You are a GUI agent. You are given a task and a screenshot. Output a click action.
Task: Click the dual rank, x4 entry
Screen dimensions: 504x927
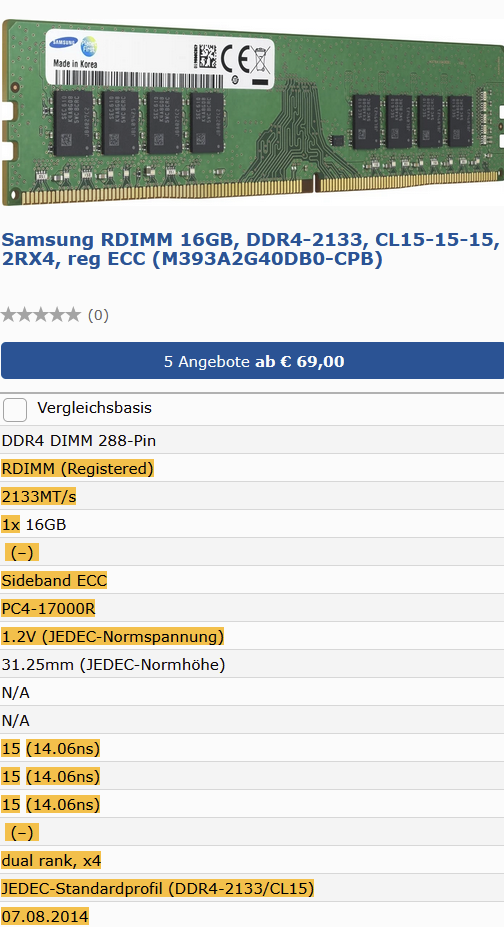click(51, 861)
